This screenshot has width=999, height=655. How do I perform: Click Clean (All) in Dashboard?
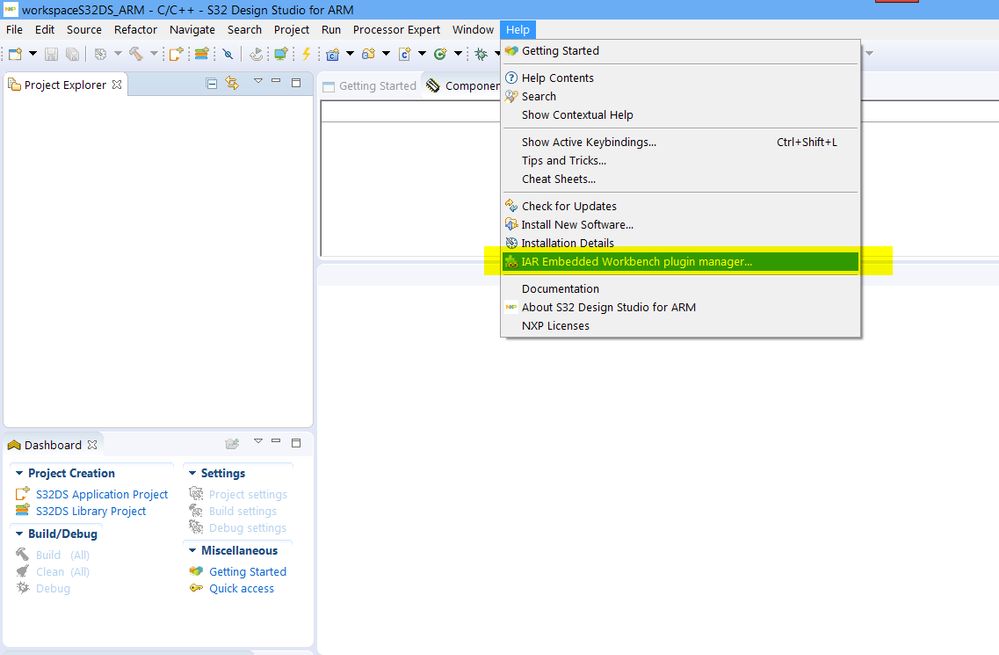coord(62,572)
